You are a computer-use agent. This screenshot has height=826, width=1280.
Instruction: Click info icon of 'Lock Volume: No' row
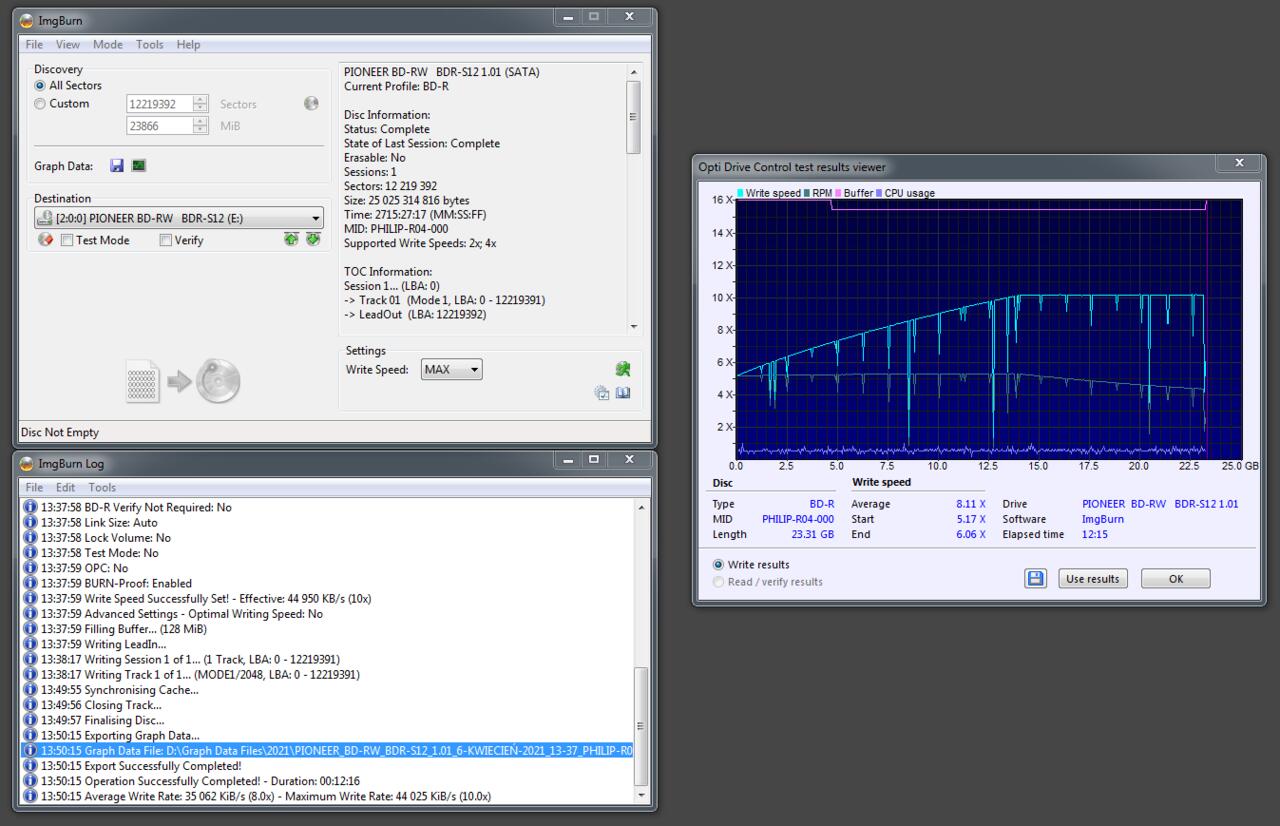30,538
